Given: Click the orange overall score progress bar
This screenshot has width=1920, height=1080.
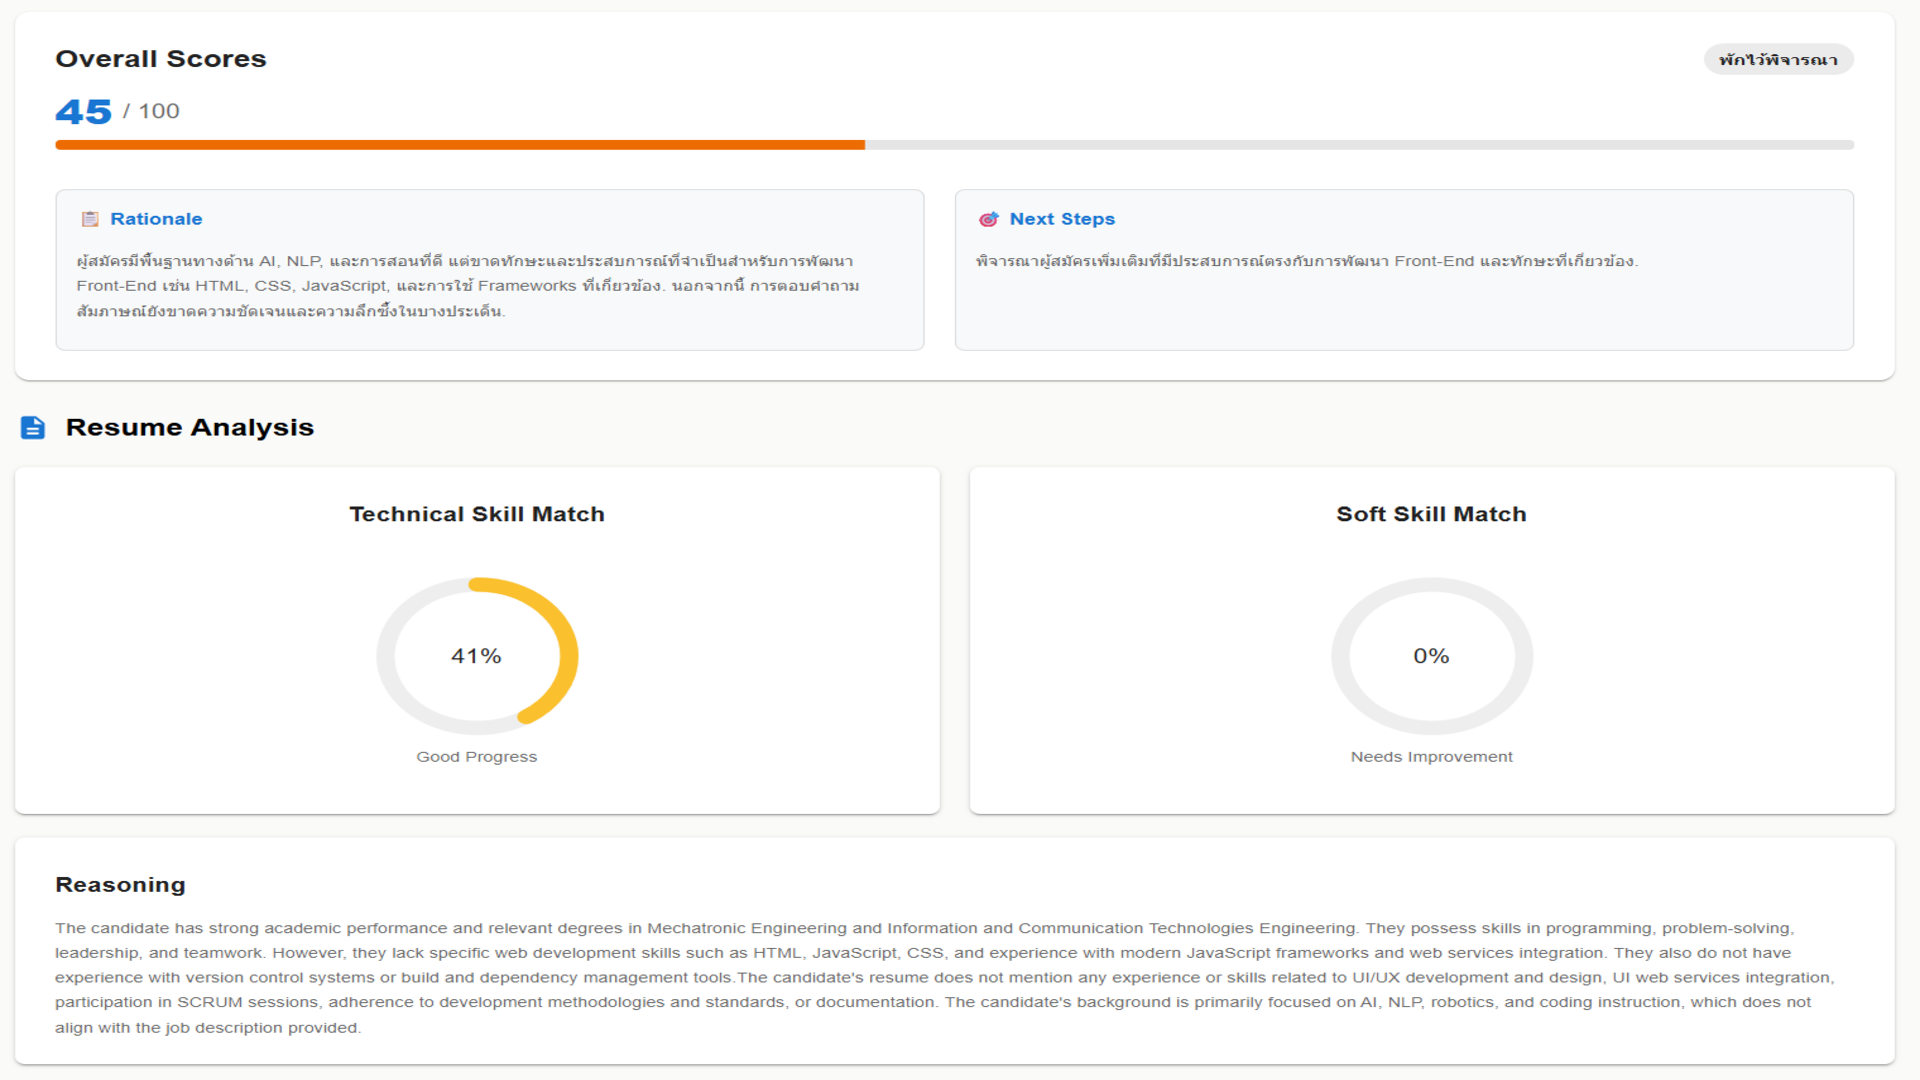Looking at the screenshot, I should pos(460,145).
